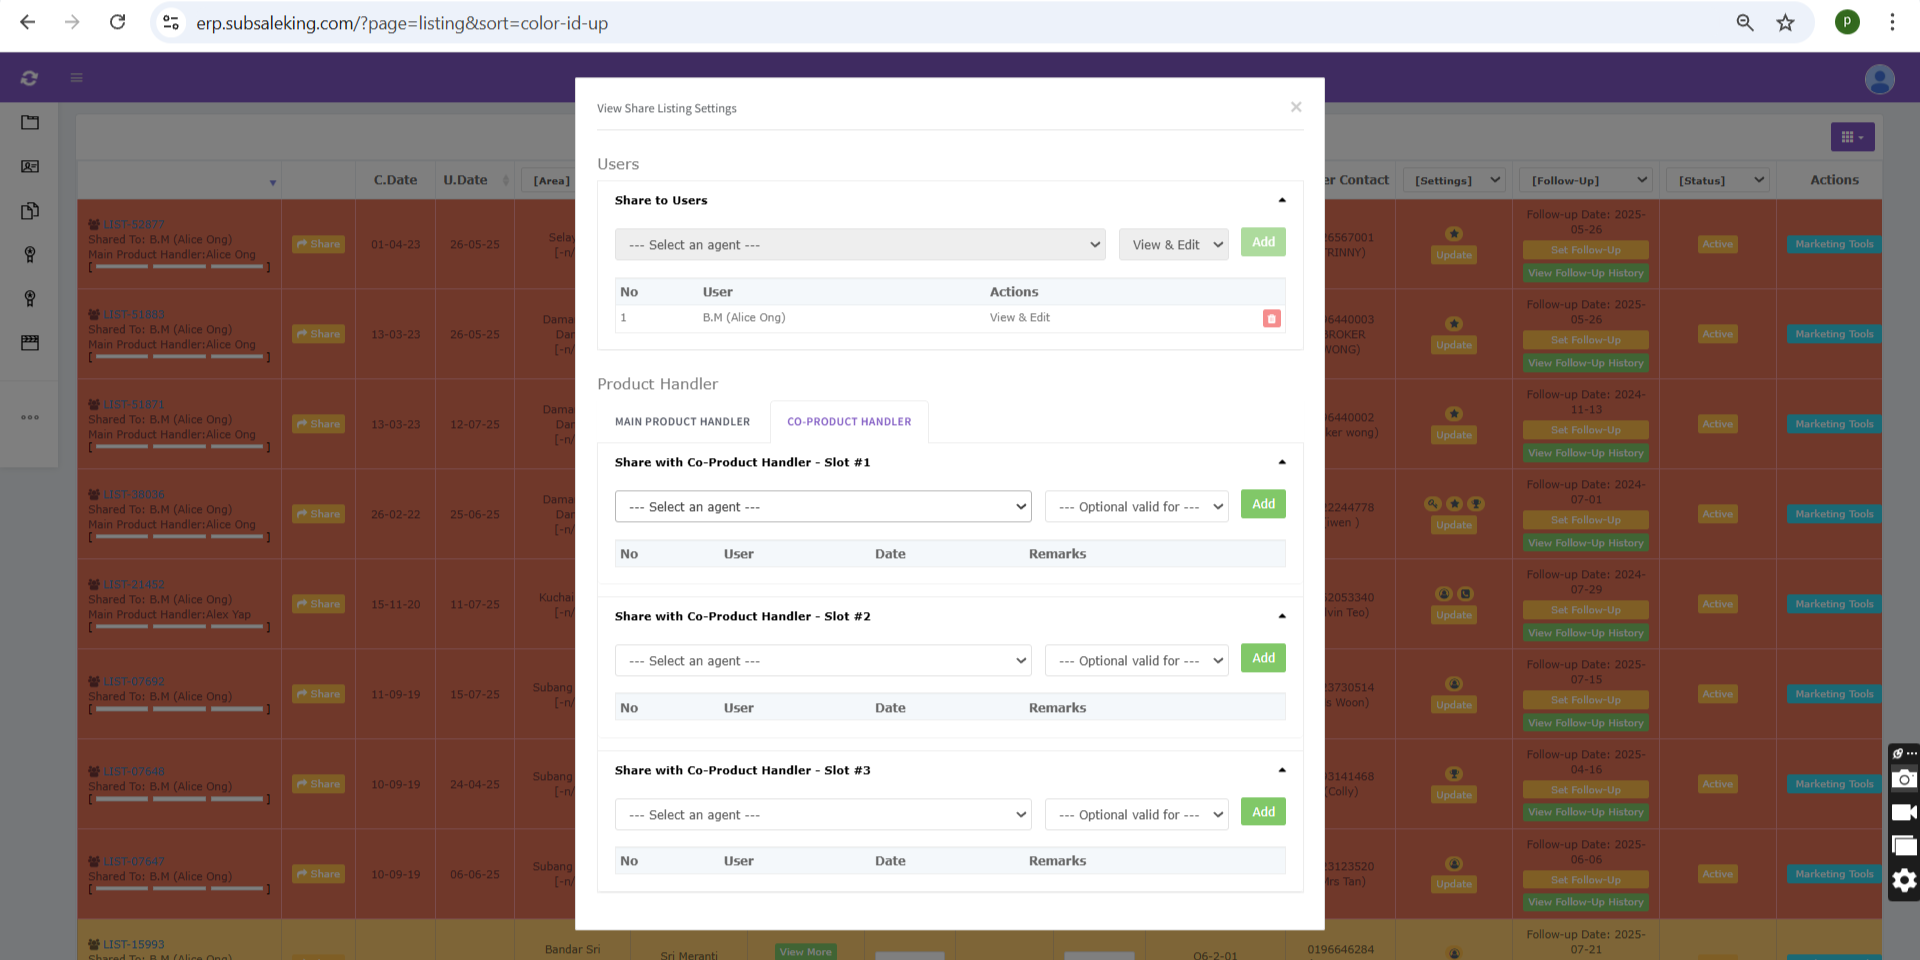Open the ID card icon in sidebar

30,167
